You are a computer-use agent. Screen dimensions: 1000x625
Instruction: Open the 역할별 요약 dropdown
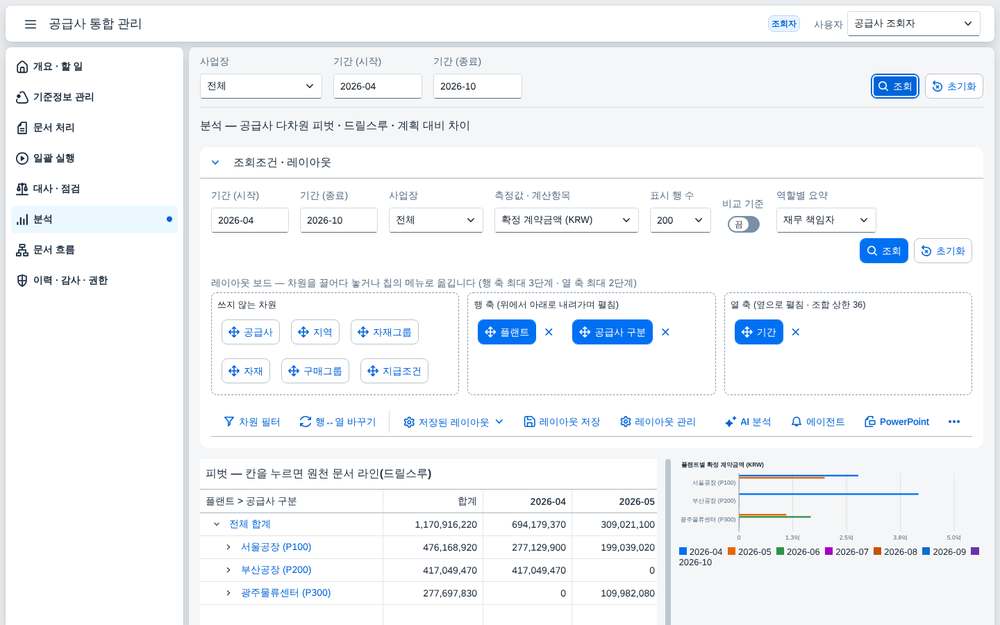click(x=826, y=220)
